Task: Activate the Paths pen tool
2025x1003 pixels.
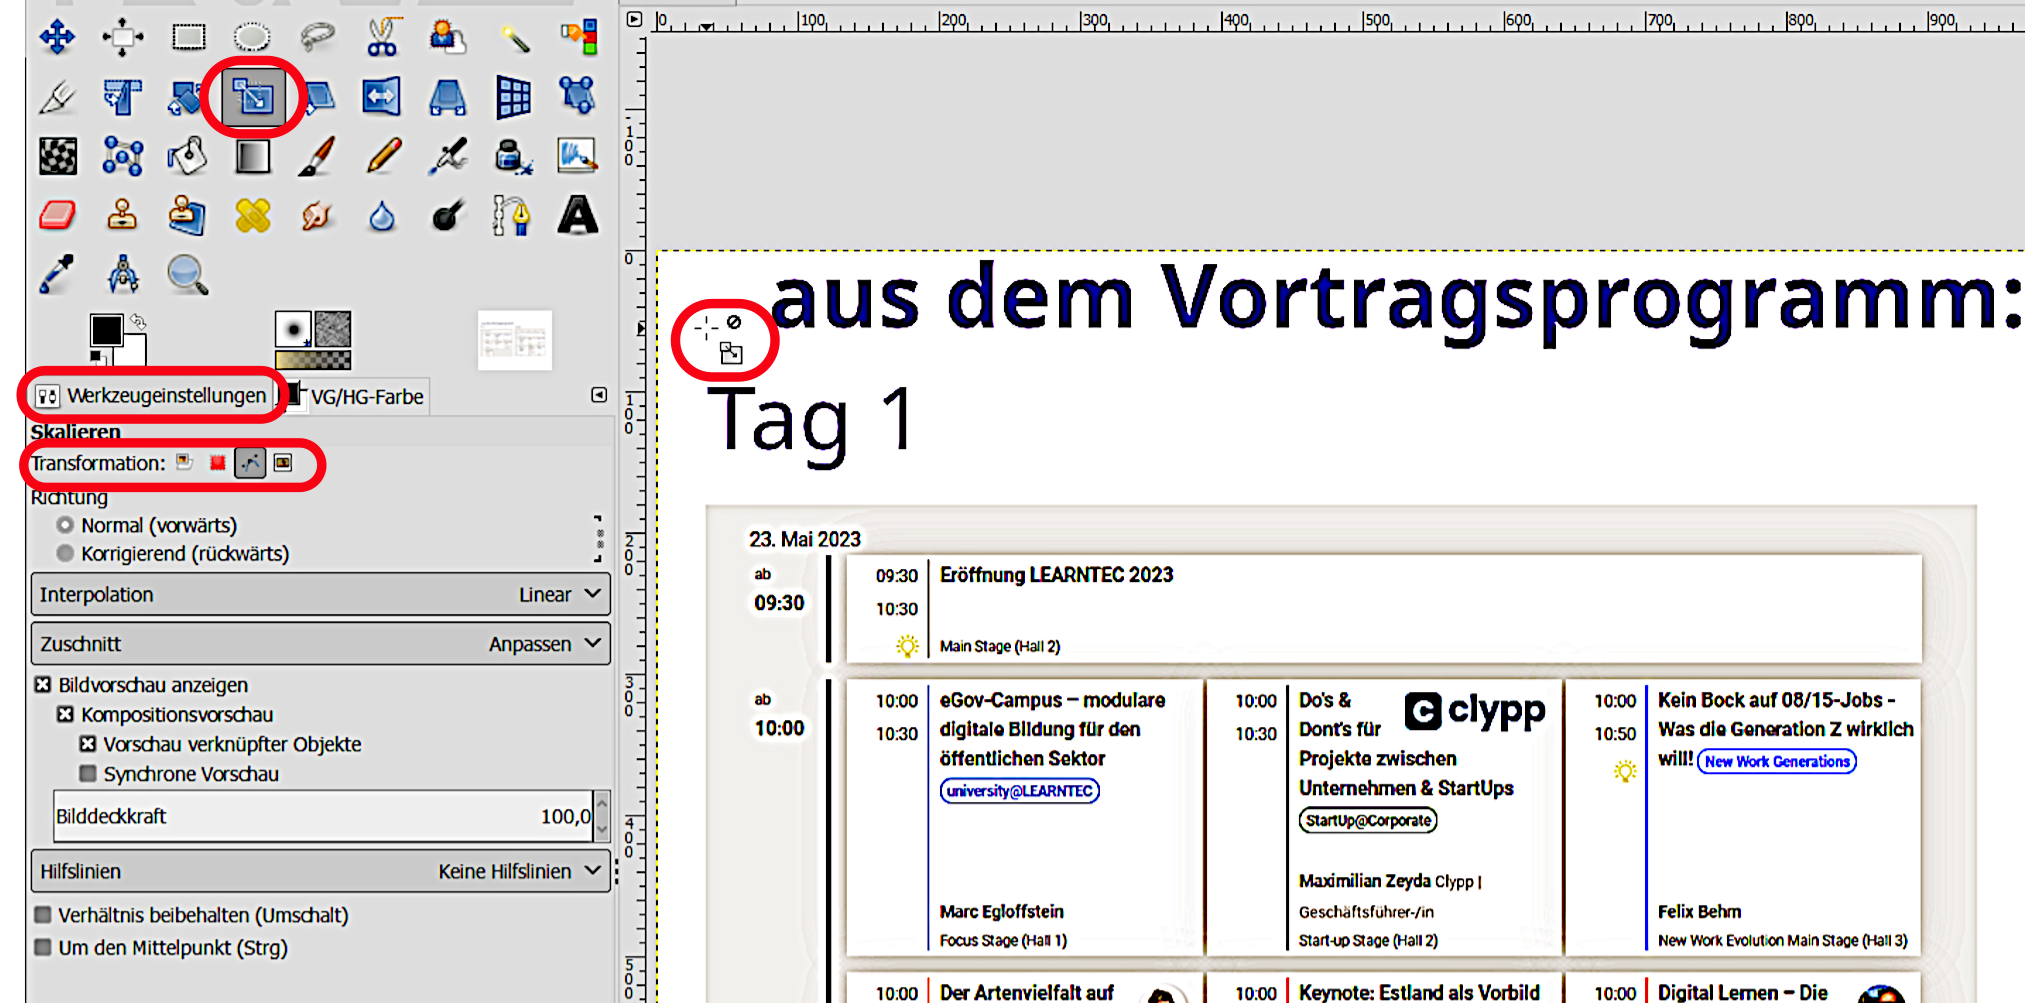Action: coord(511,215)
